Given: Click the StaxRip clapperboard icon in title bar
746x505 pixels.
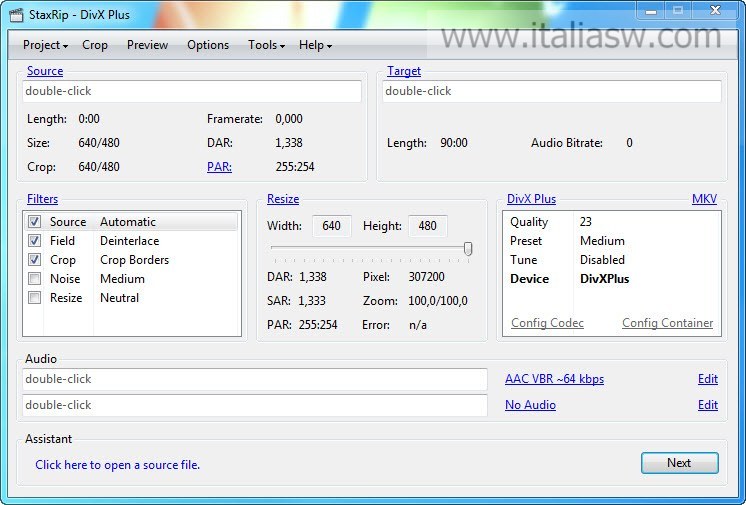Looking at the screenshot, I should [x=16, y=15].
